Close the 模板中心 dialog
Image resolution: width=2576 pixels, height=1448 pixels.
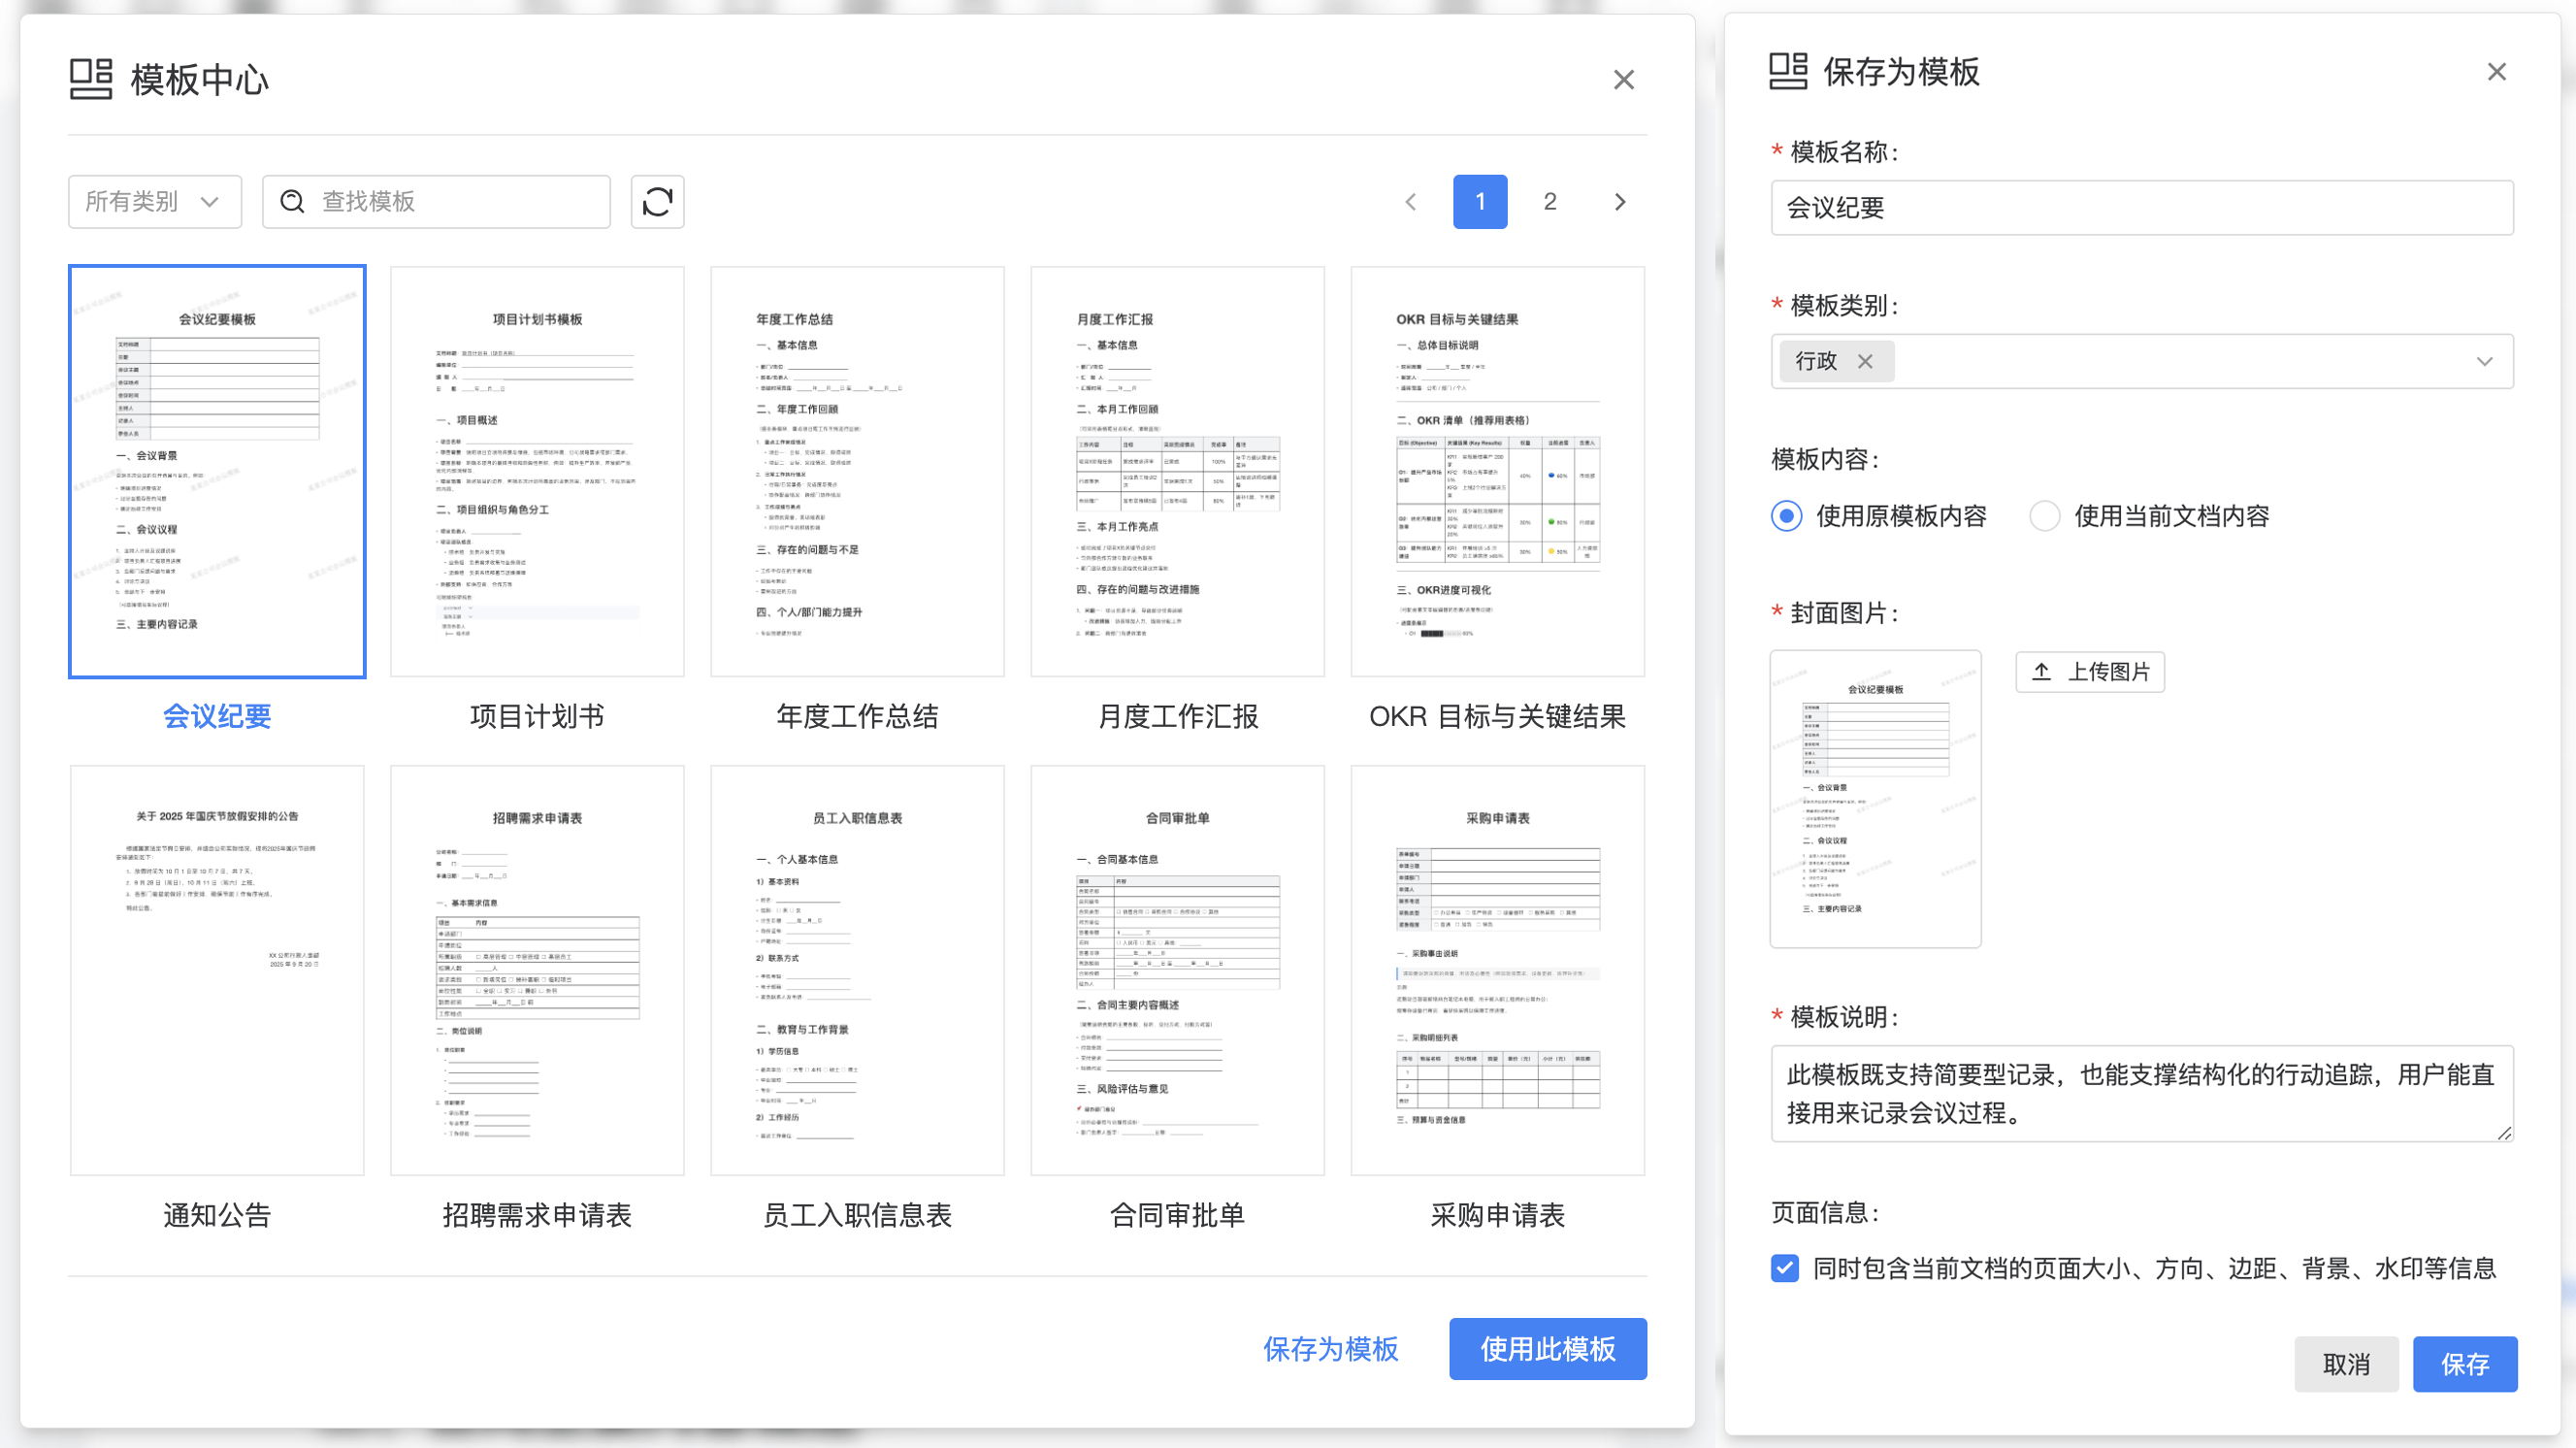1623,80
